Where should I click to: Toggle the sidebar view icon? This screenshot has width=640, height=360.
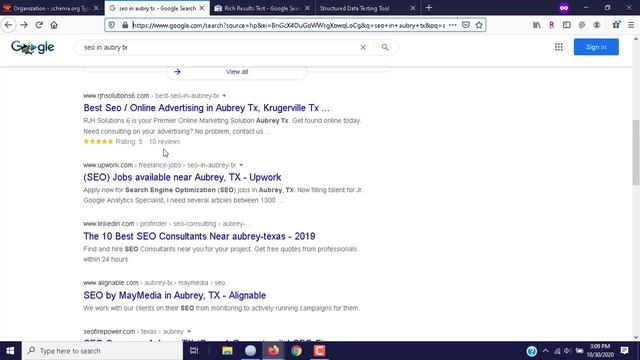(x=567, y=25)
